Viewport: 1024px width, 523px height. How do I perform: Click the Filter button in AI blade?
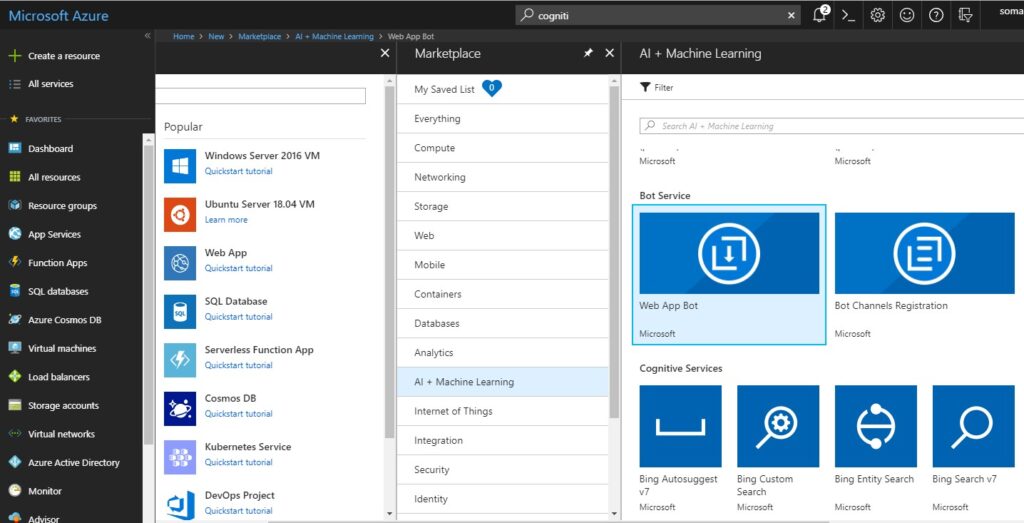pos(656,87)
